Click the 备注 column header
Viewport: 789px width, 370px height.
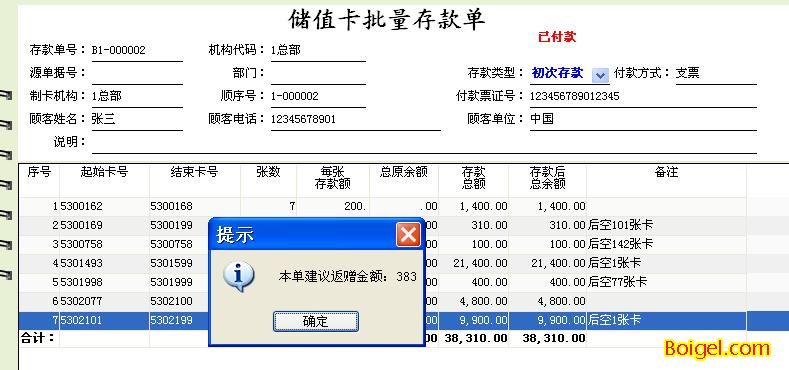tap(666, 172)
